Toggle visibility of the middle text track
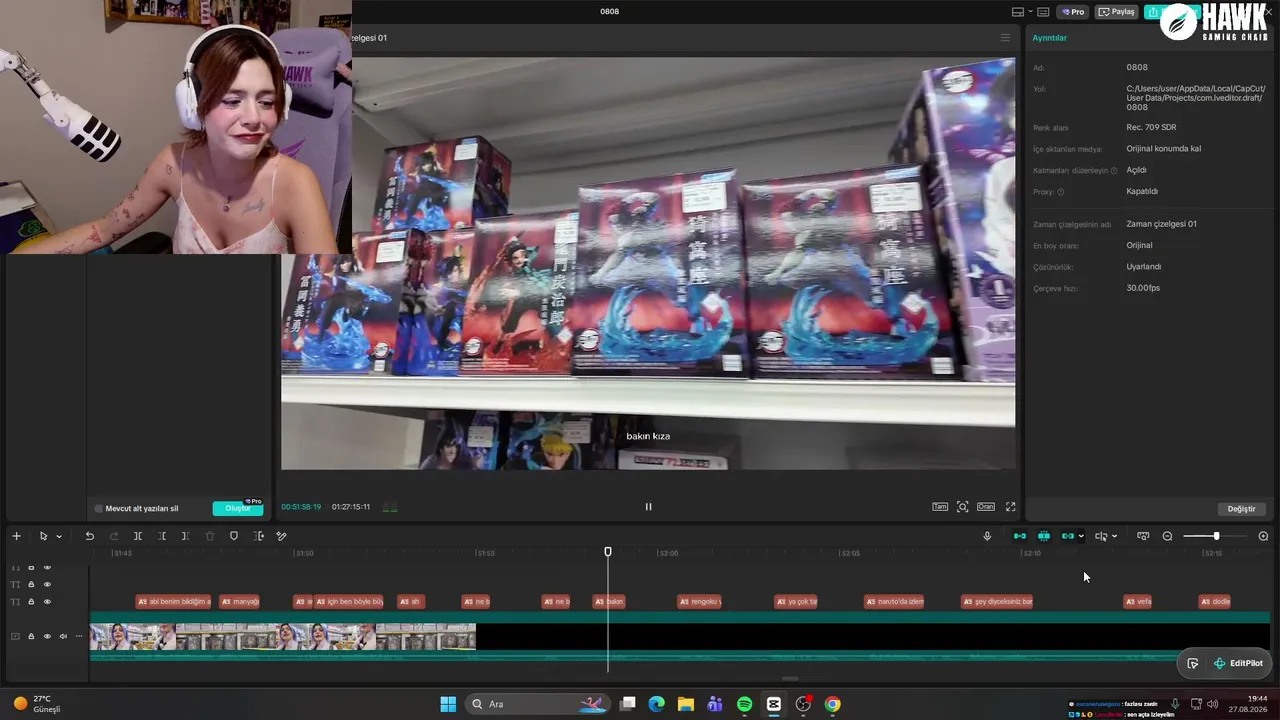The image size is (1280, 720). click(47, 584)
